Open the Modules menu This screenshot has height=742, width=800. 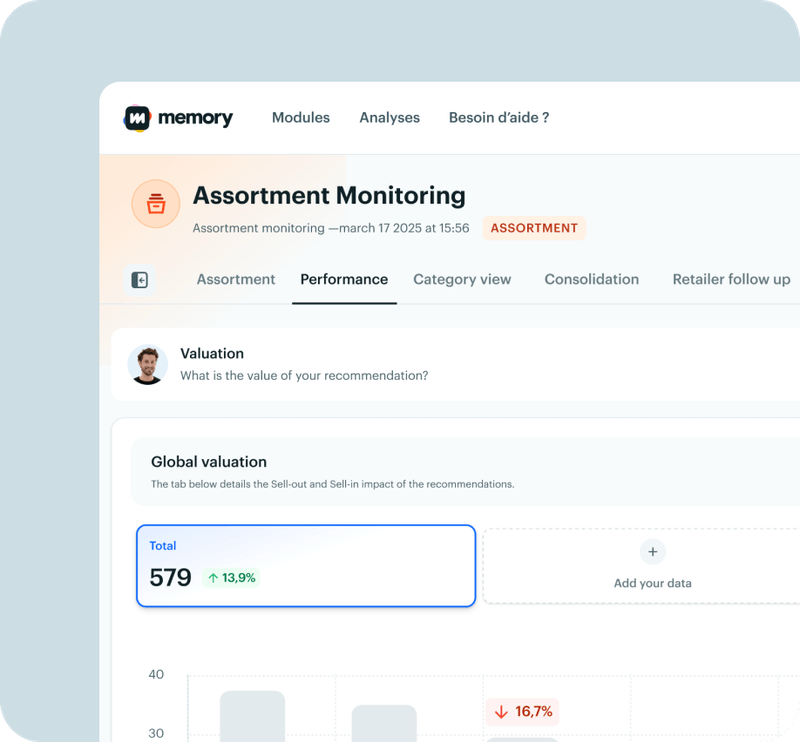[300, 118]
